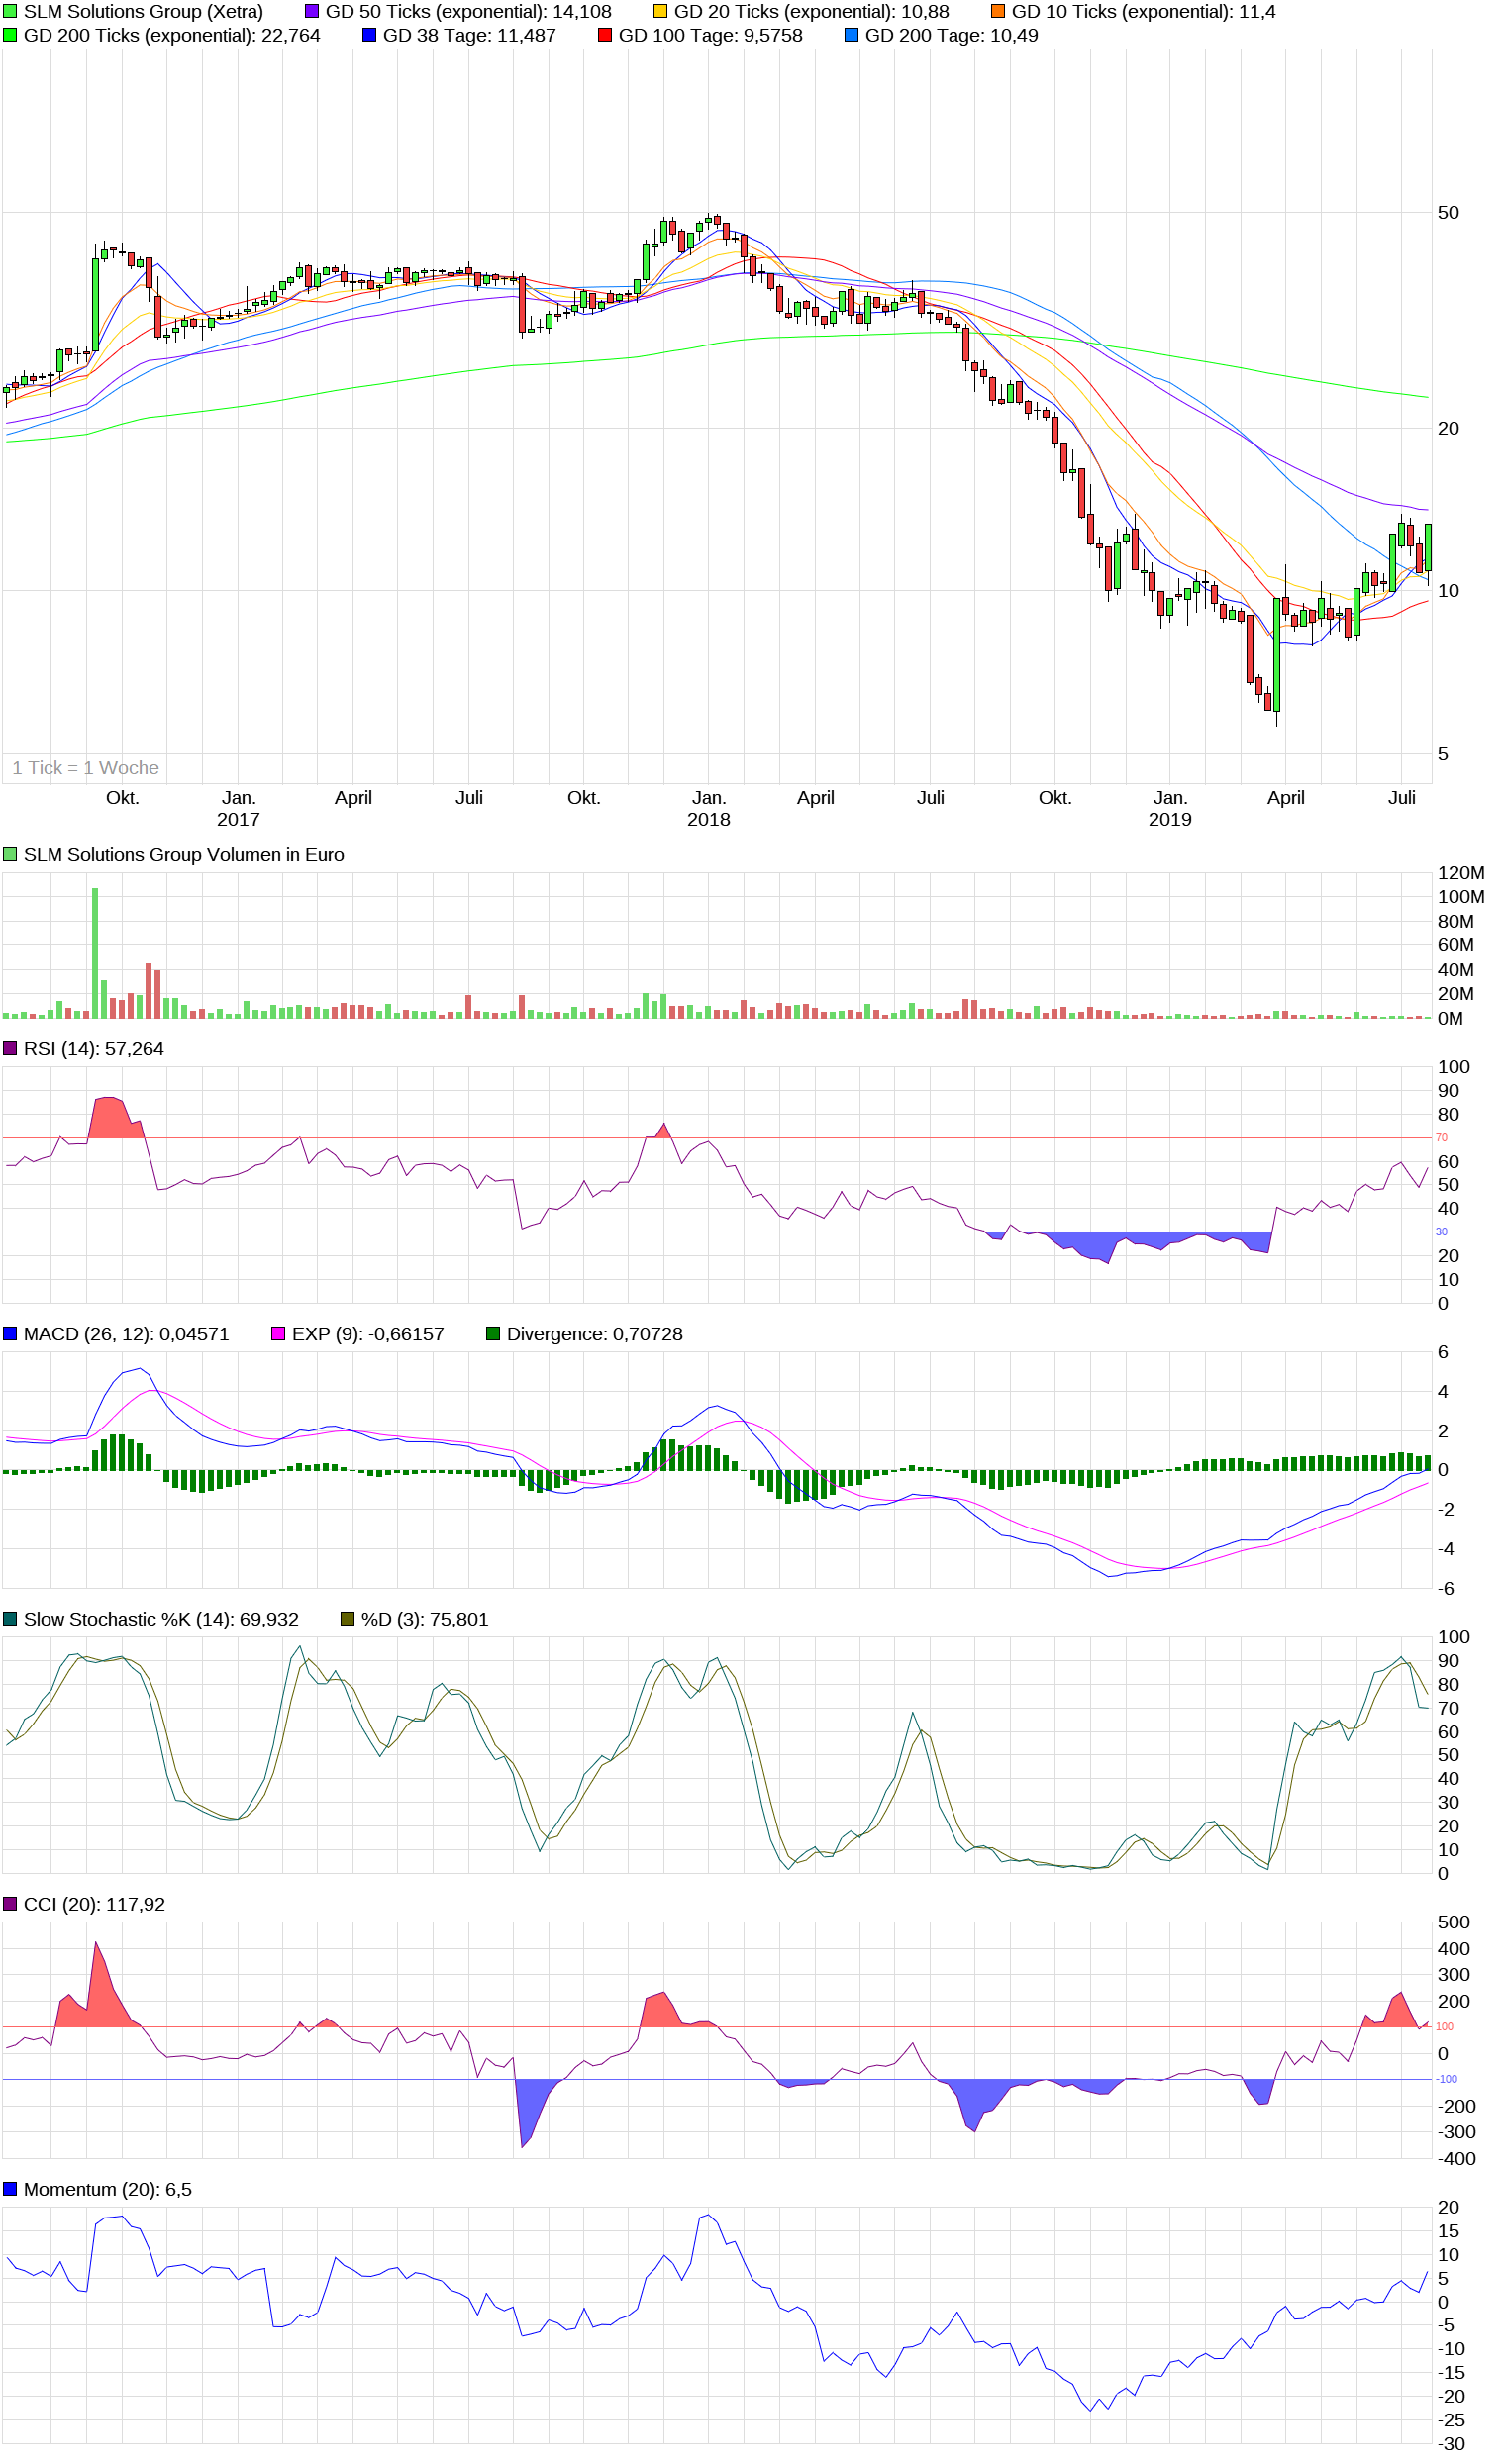The height and width of the screenshot is (2464, 1505).
Task: Click the purple RSI (14) legend swatch
Action: (10, 1049)
